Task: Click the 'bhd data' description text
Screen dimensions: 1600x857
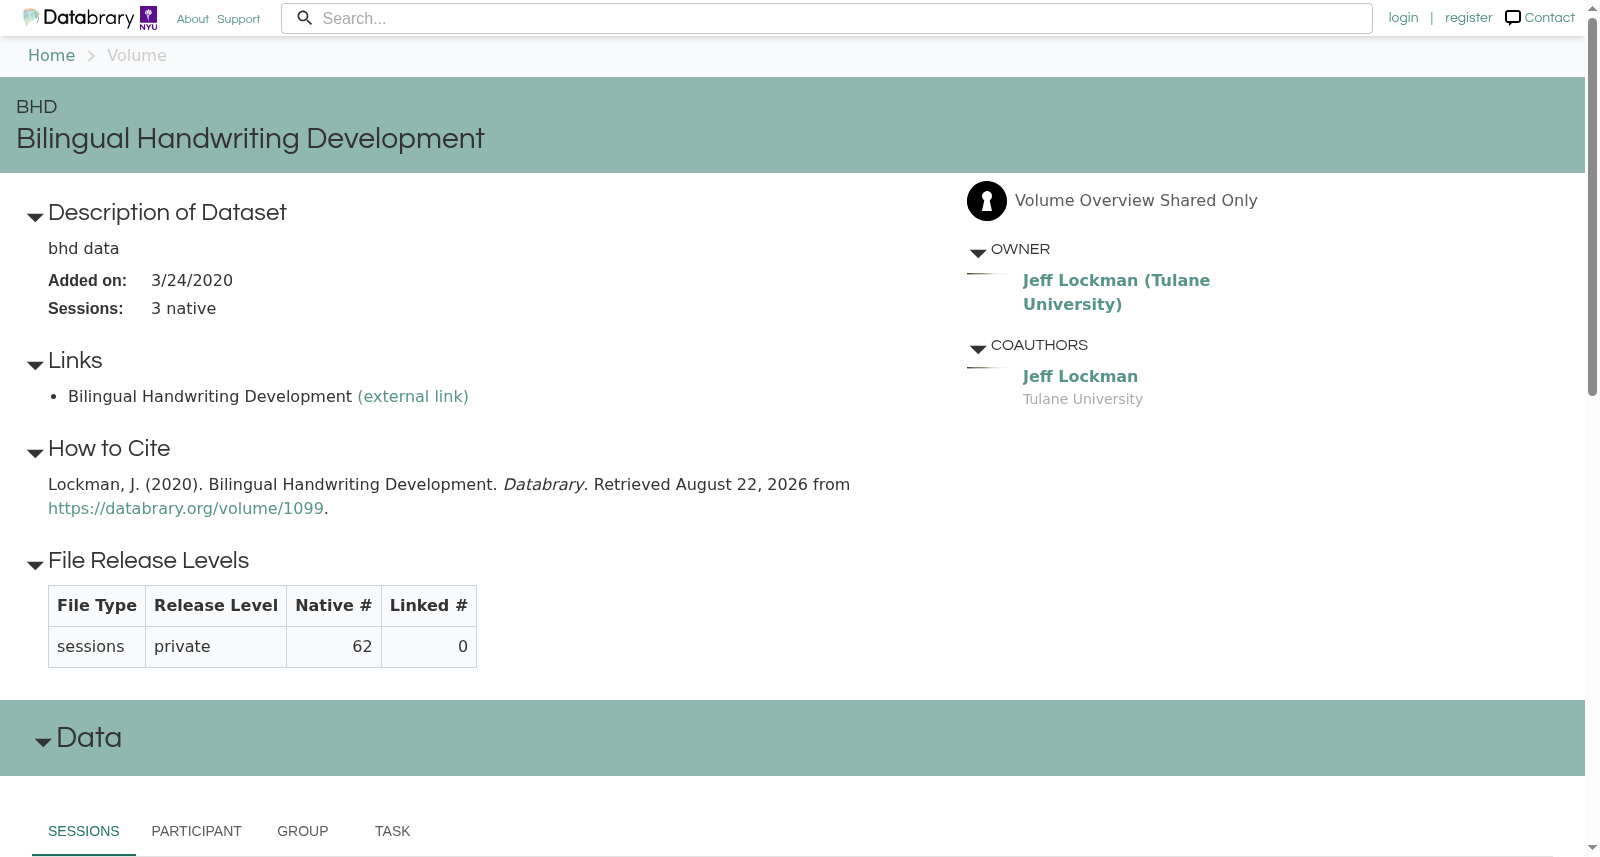Action: (83, 249)
